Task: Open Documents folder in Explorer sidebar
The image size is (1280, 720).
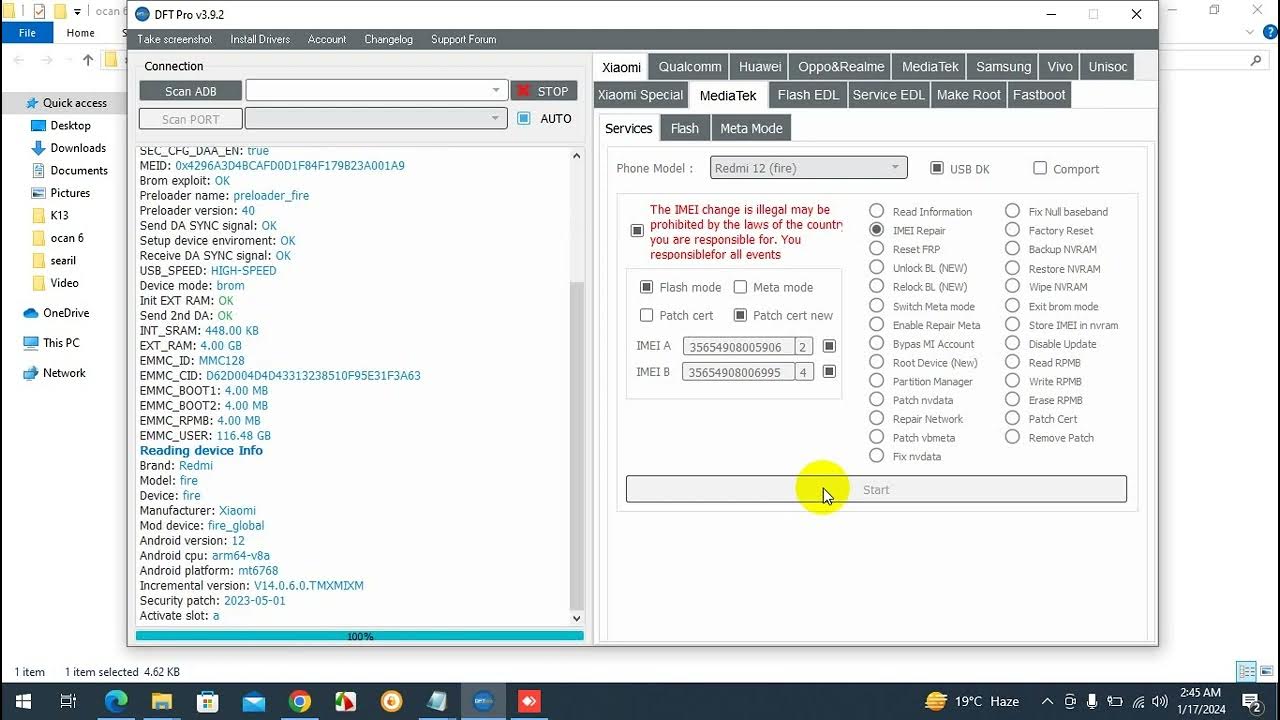Action: pos(78,170)
